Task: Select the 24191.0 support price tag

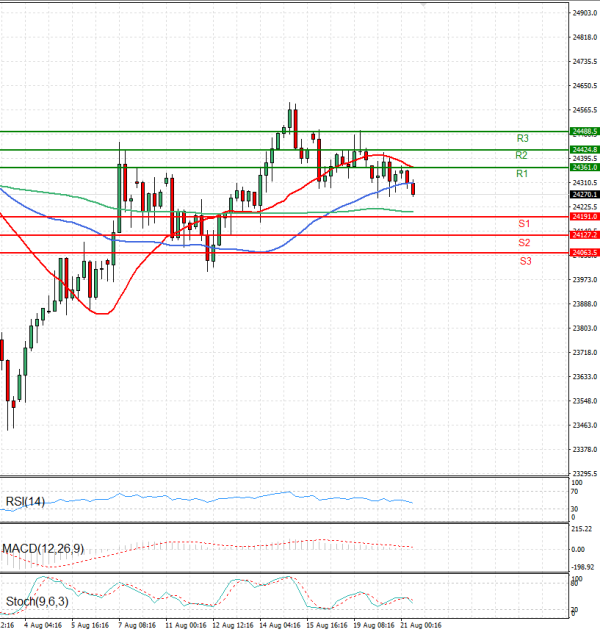Action: (584, 217)
